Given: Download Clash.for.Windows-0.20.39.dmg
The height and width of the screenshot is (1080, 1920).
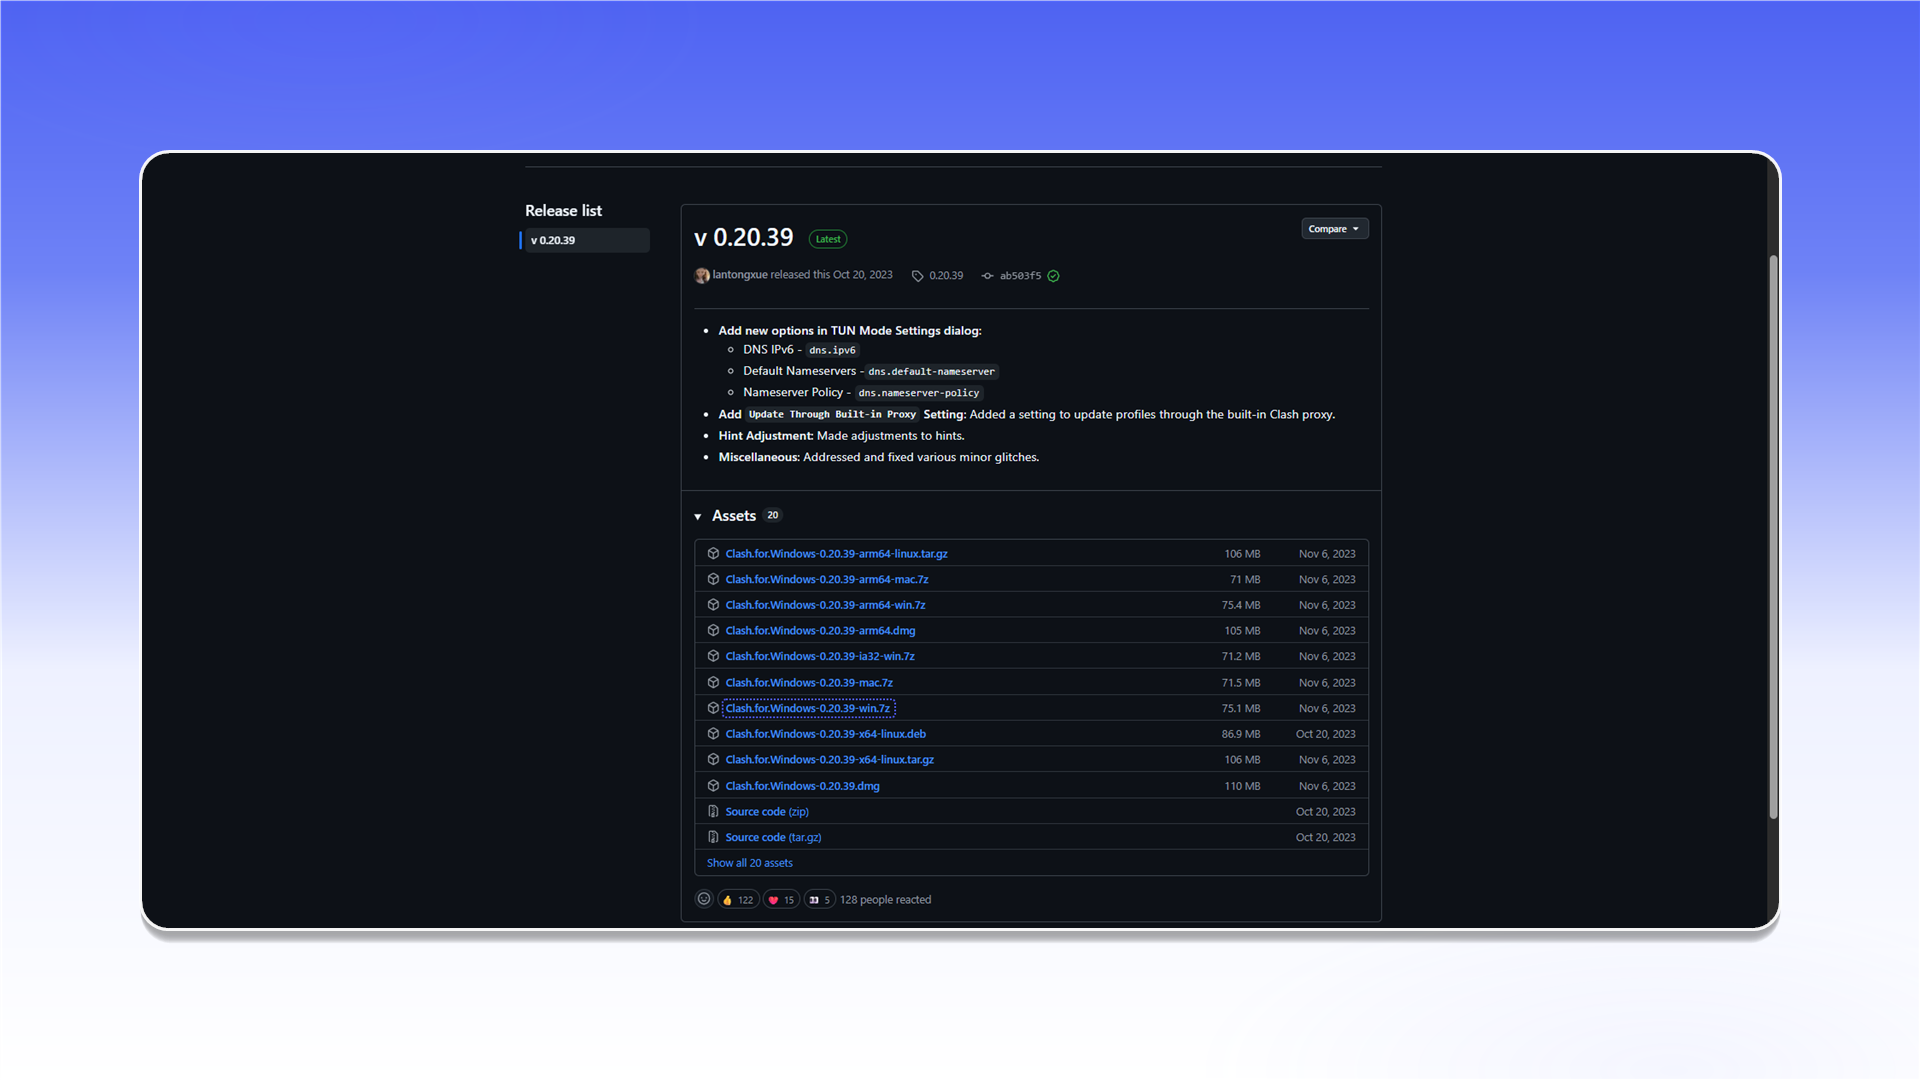Looking at the screenshot, I should (802, 786).
